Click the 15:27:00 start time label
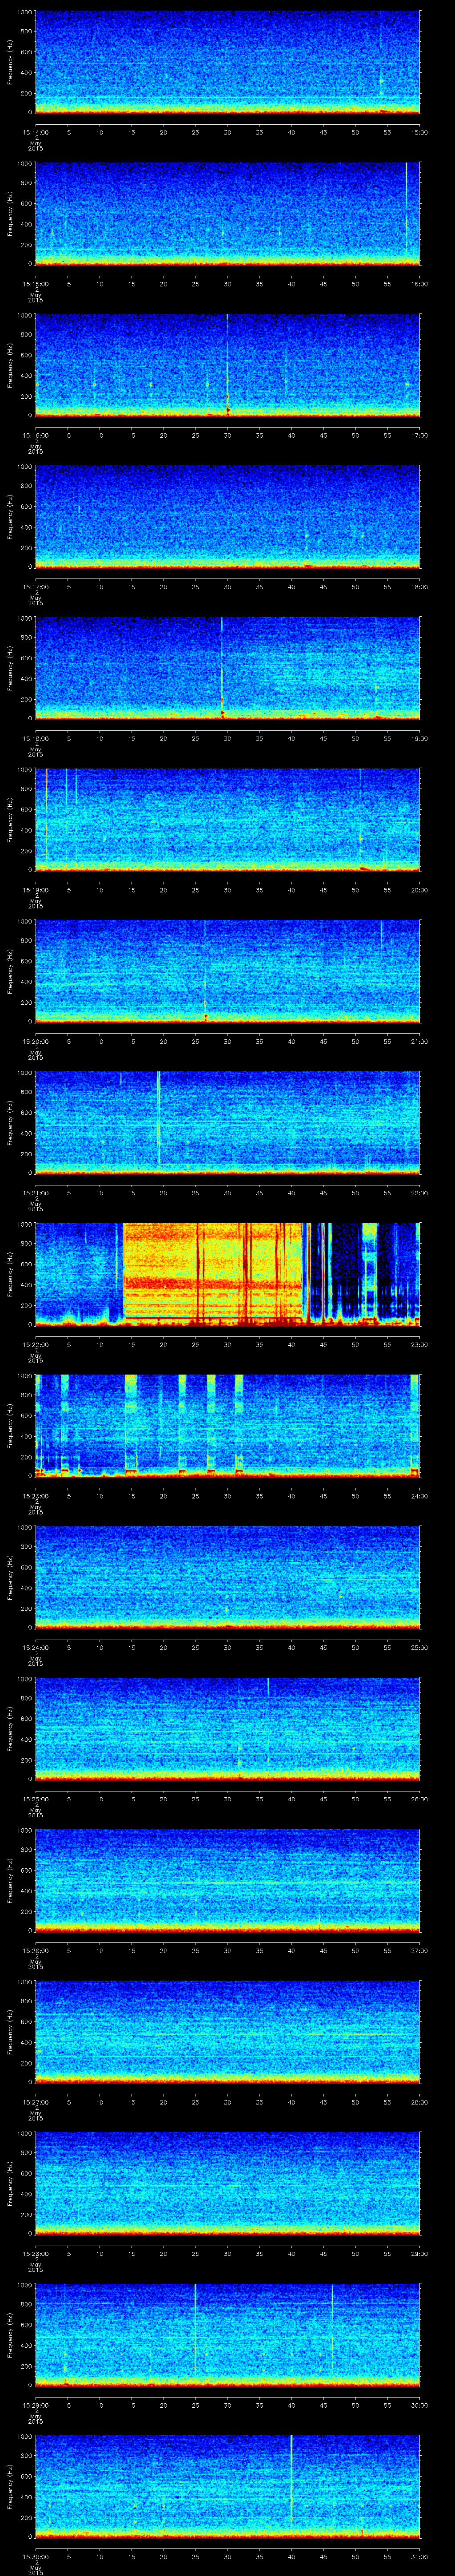 click(36, 2102)
